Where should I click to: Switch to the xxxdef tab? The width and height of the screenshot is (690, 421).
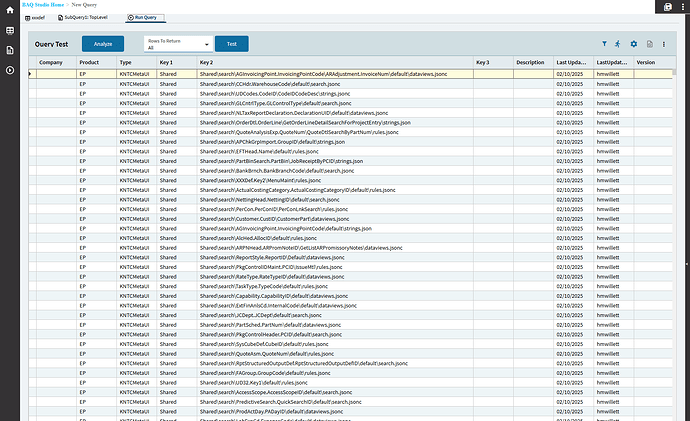tap(35, 18)
